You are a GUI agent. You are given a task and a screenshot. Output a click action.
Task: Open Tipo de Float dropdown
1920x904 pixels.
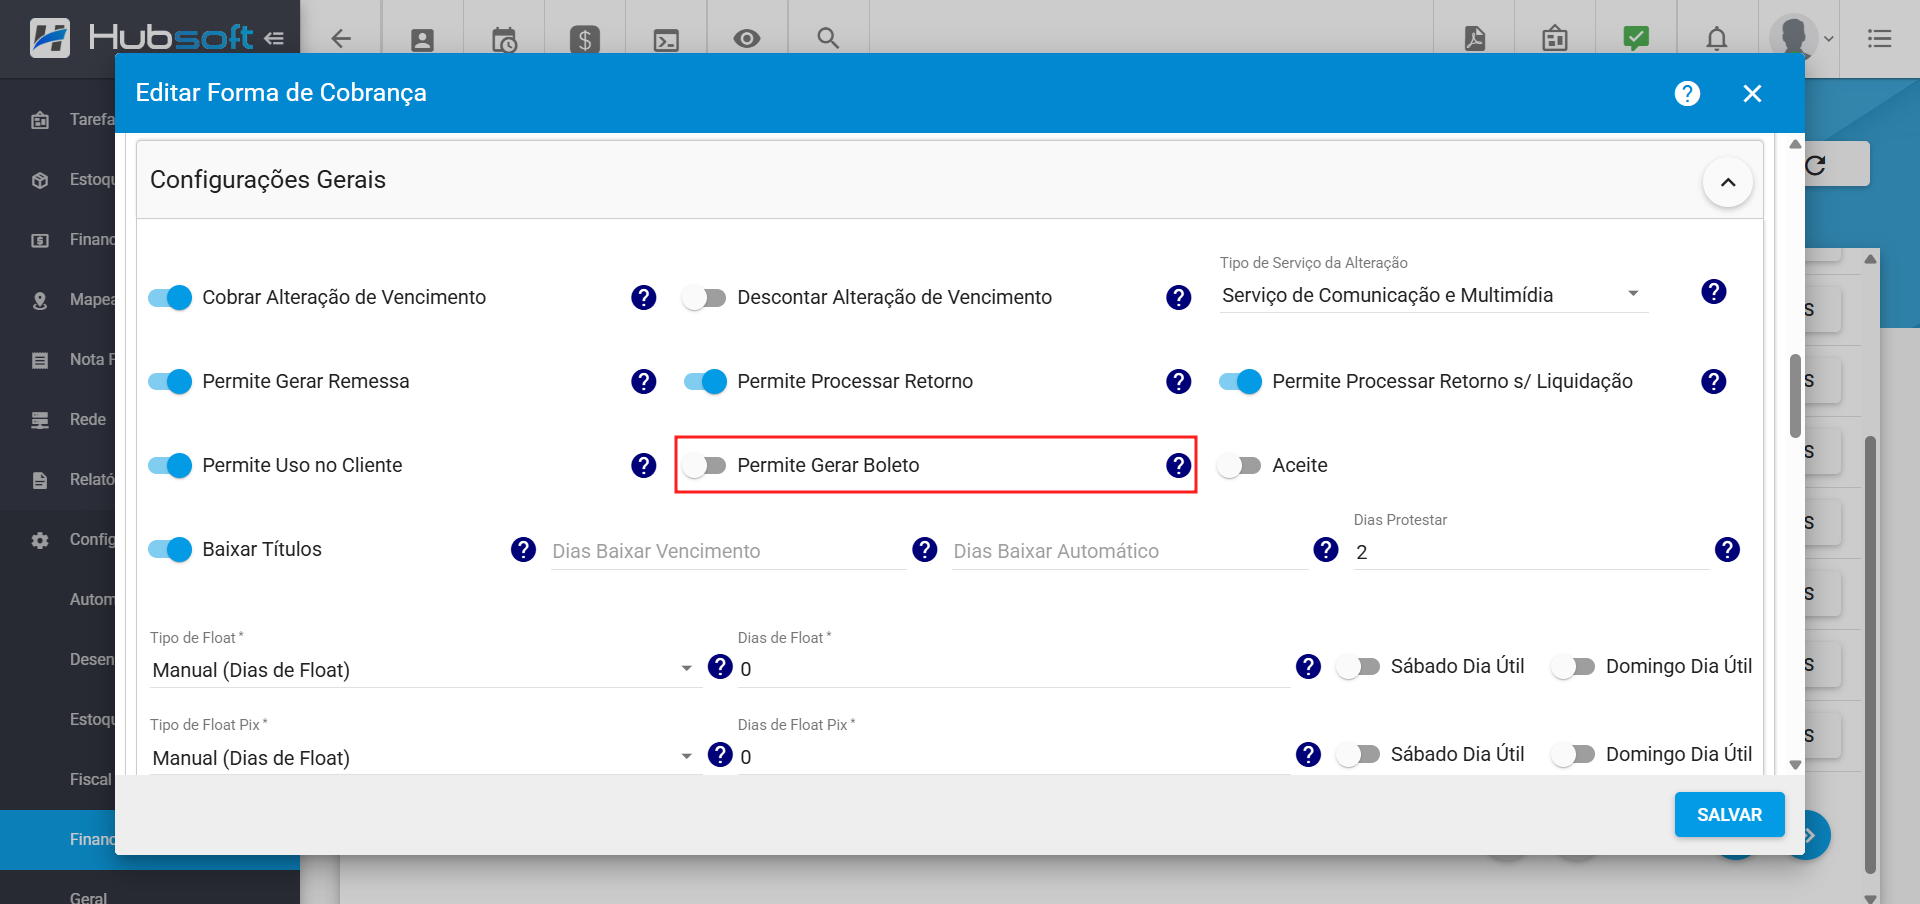[x=425, y=670]
